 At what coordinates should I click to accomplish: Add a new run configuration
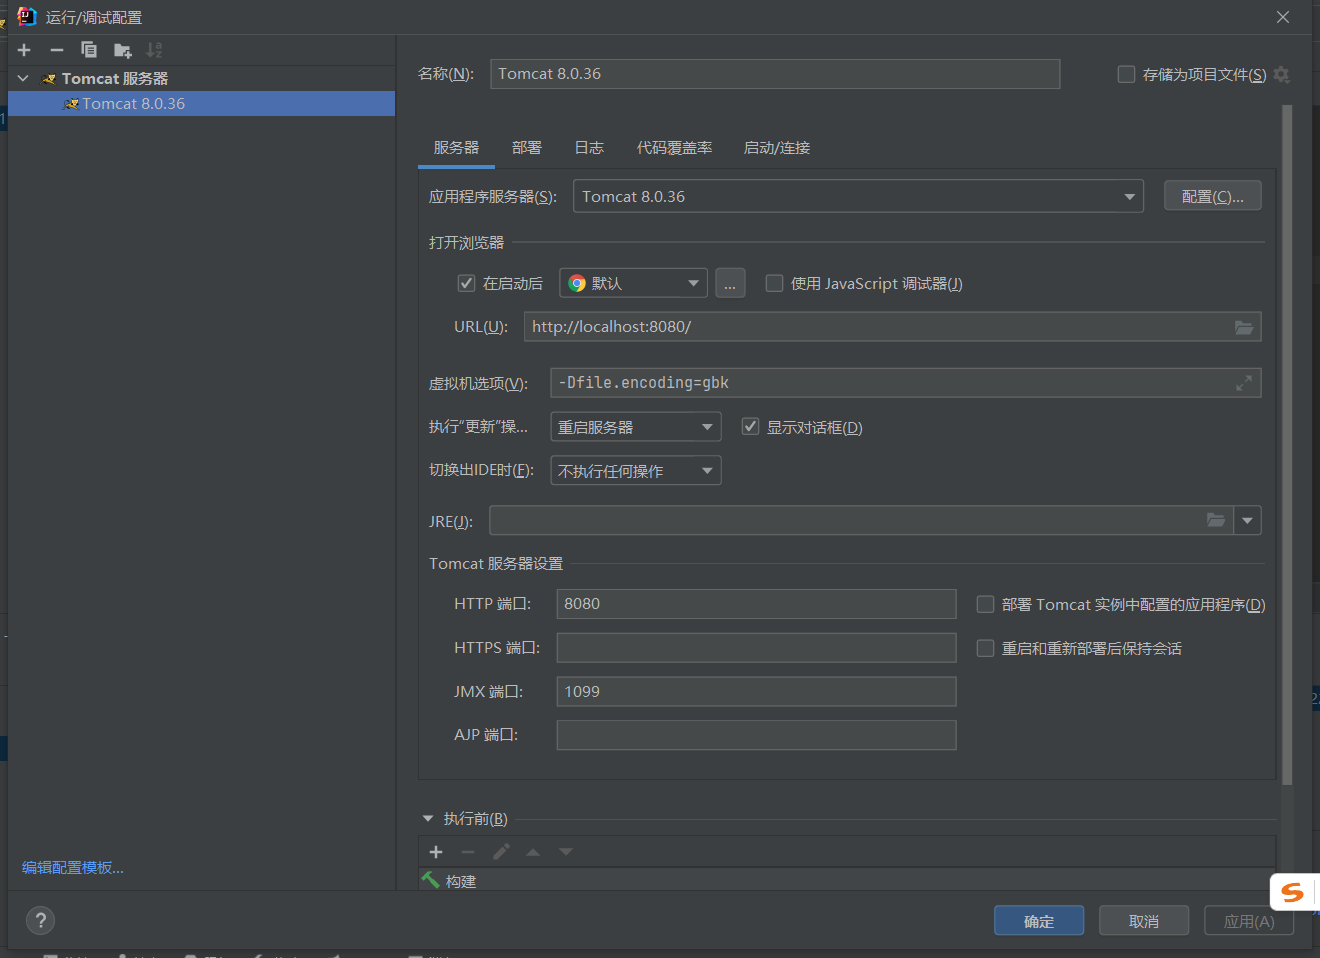pyautogui.click(x=24, y=50)
